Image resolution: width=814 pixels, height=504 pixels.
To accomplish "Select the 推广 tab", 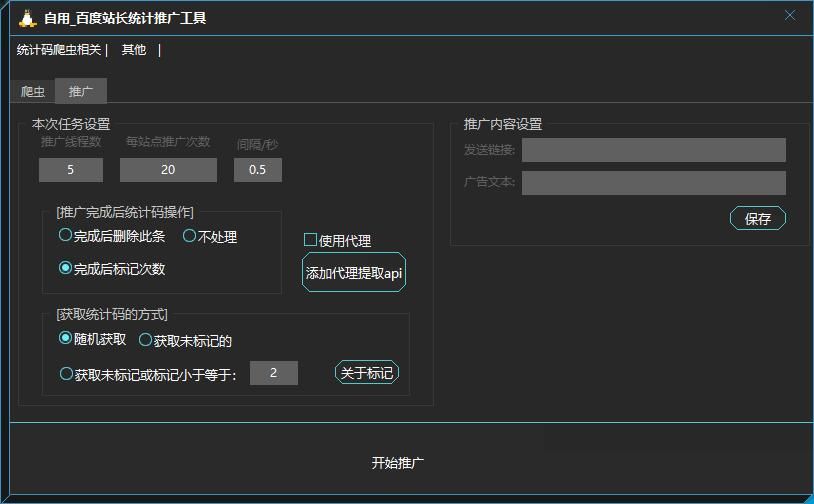I will tap(81, 92).
